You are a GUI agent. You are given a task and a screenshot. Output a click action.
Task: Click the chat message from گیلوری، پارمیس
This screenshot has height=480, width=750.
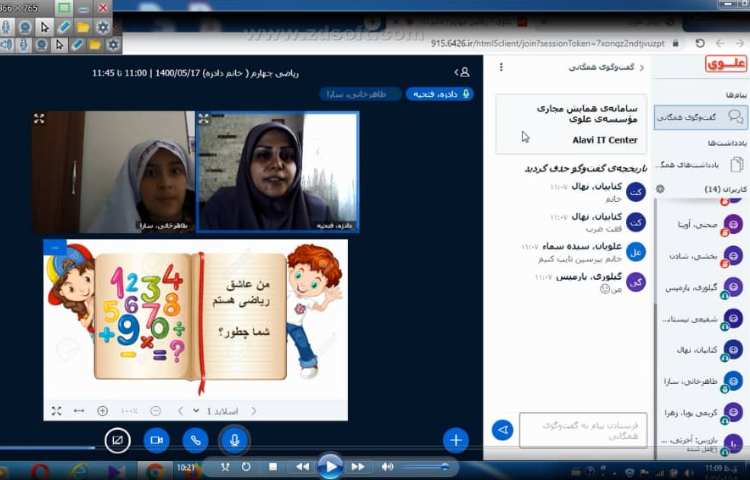tap(589, 283)
